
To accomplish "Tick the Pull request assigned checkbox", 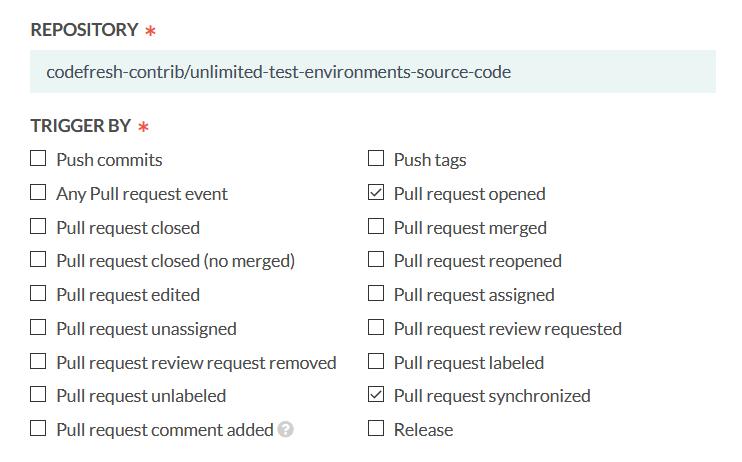I will [376, 294].
